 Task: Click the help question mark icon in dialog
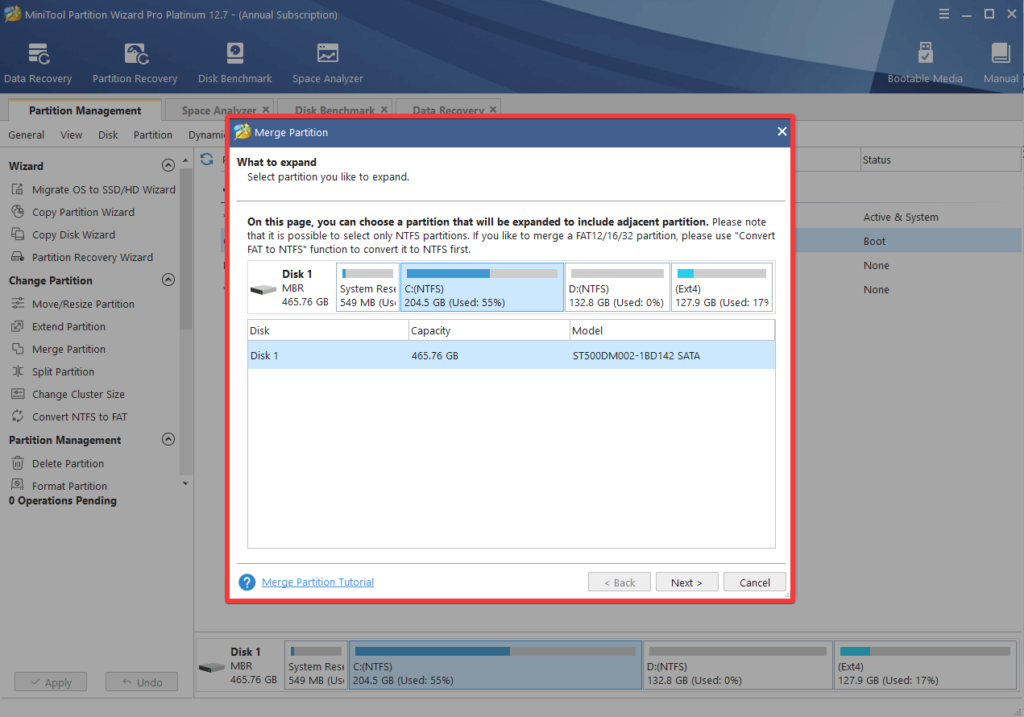(247, 582)
